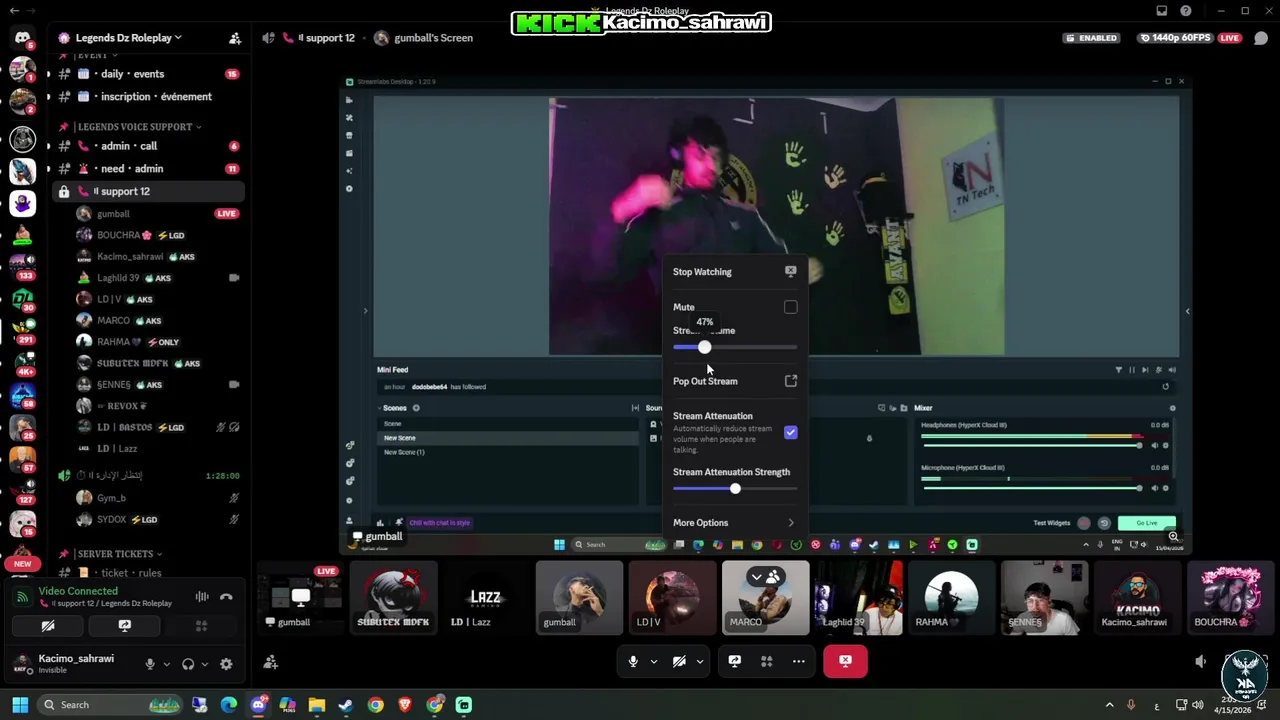Click the invite-to-call icon below thumbnails
Viewport: 1280px width, 720px height.
pos(270,662)
